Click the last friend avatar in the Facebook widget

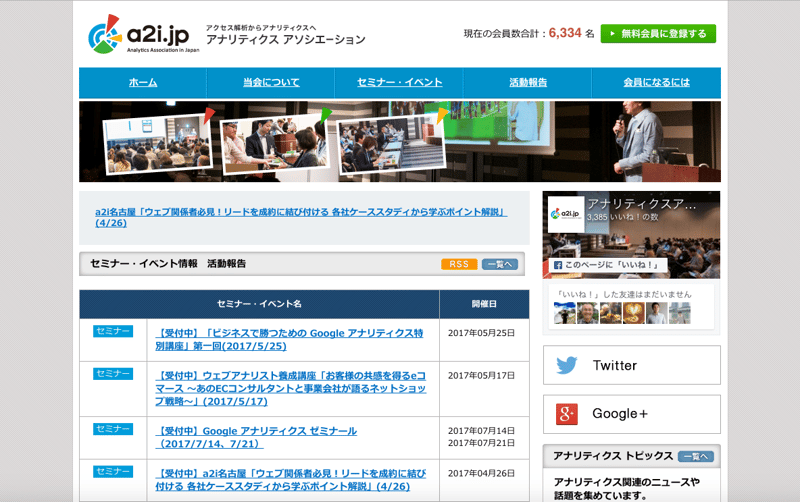point(680,313)
